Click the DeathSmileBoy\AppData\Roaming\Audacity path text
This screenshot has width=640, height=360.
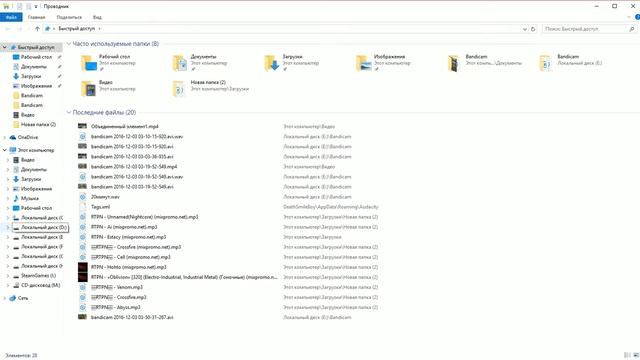pyautogui.click(x=331, y=207)
